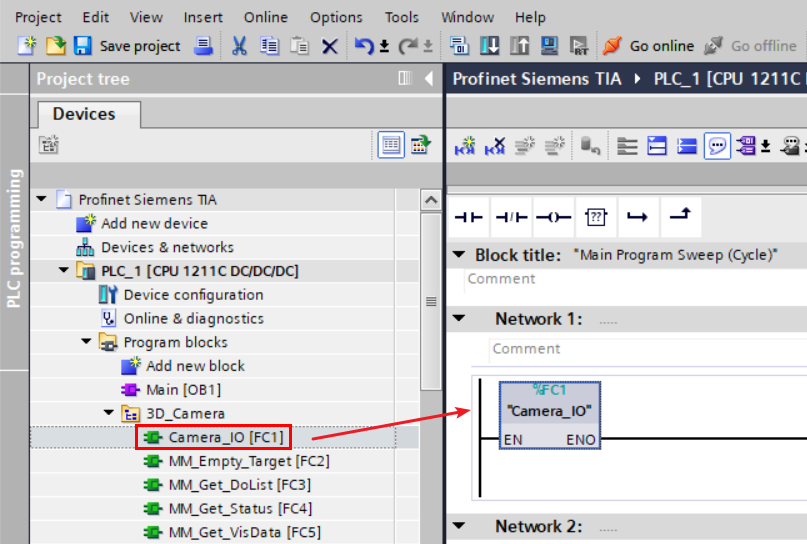Collapse the 3D_Camera folder
The width and height of the screenshot is (807, 544).
109,413
